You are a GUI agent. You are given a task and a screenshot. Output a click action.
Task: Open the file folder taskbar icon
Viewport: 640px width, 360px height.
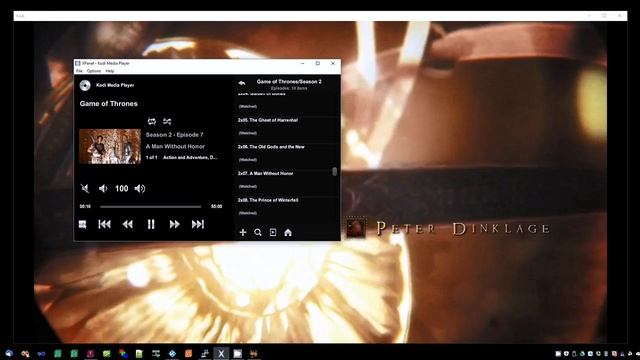[238, 353]
